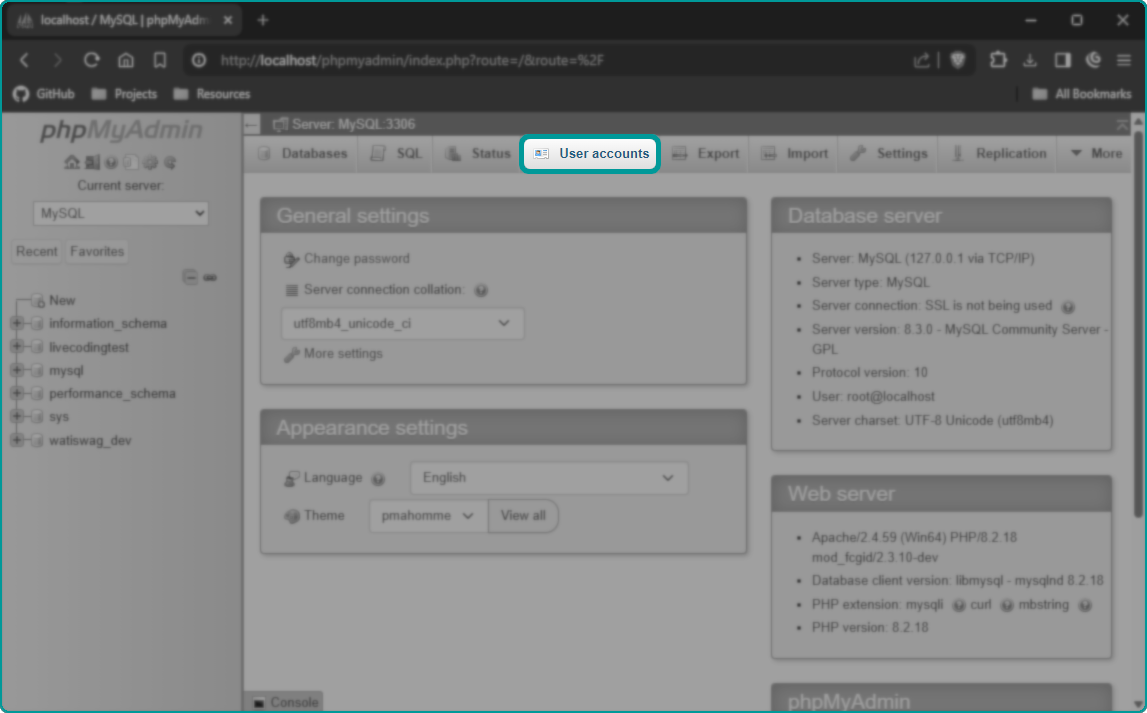Go back with the browser back arrow
The image size is (1147, 713).
[x=24, y=60]
